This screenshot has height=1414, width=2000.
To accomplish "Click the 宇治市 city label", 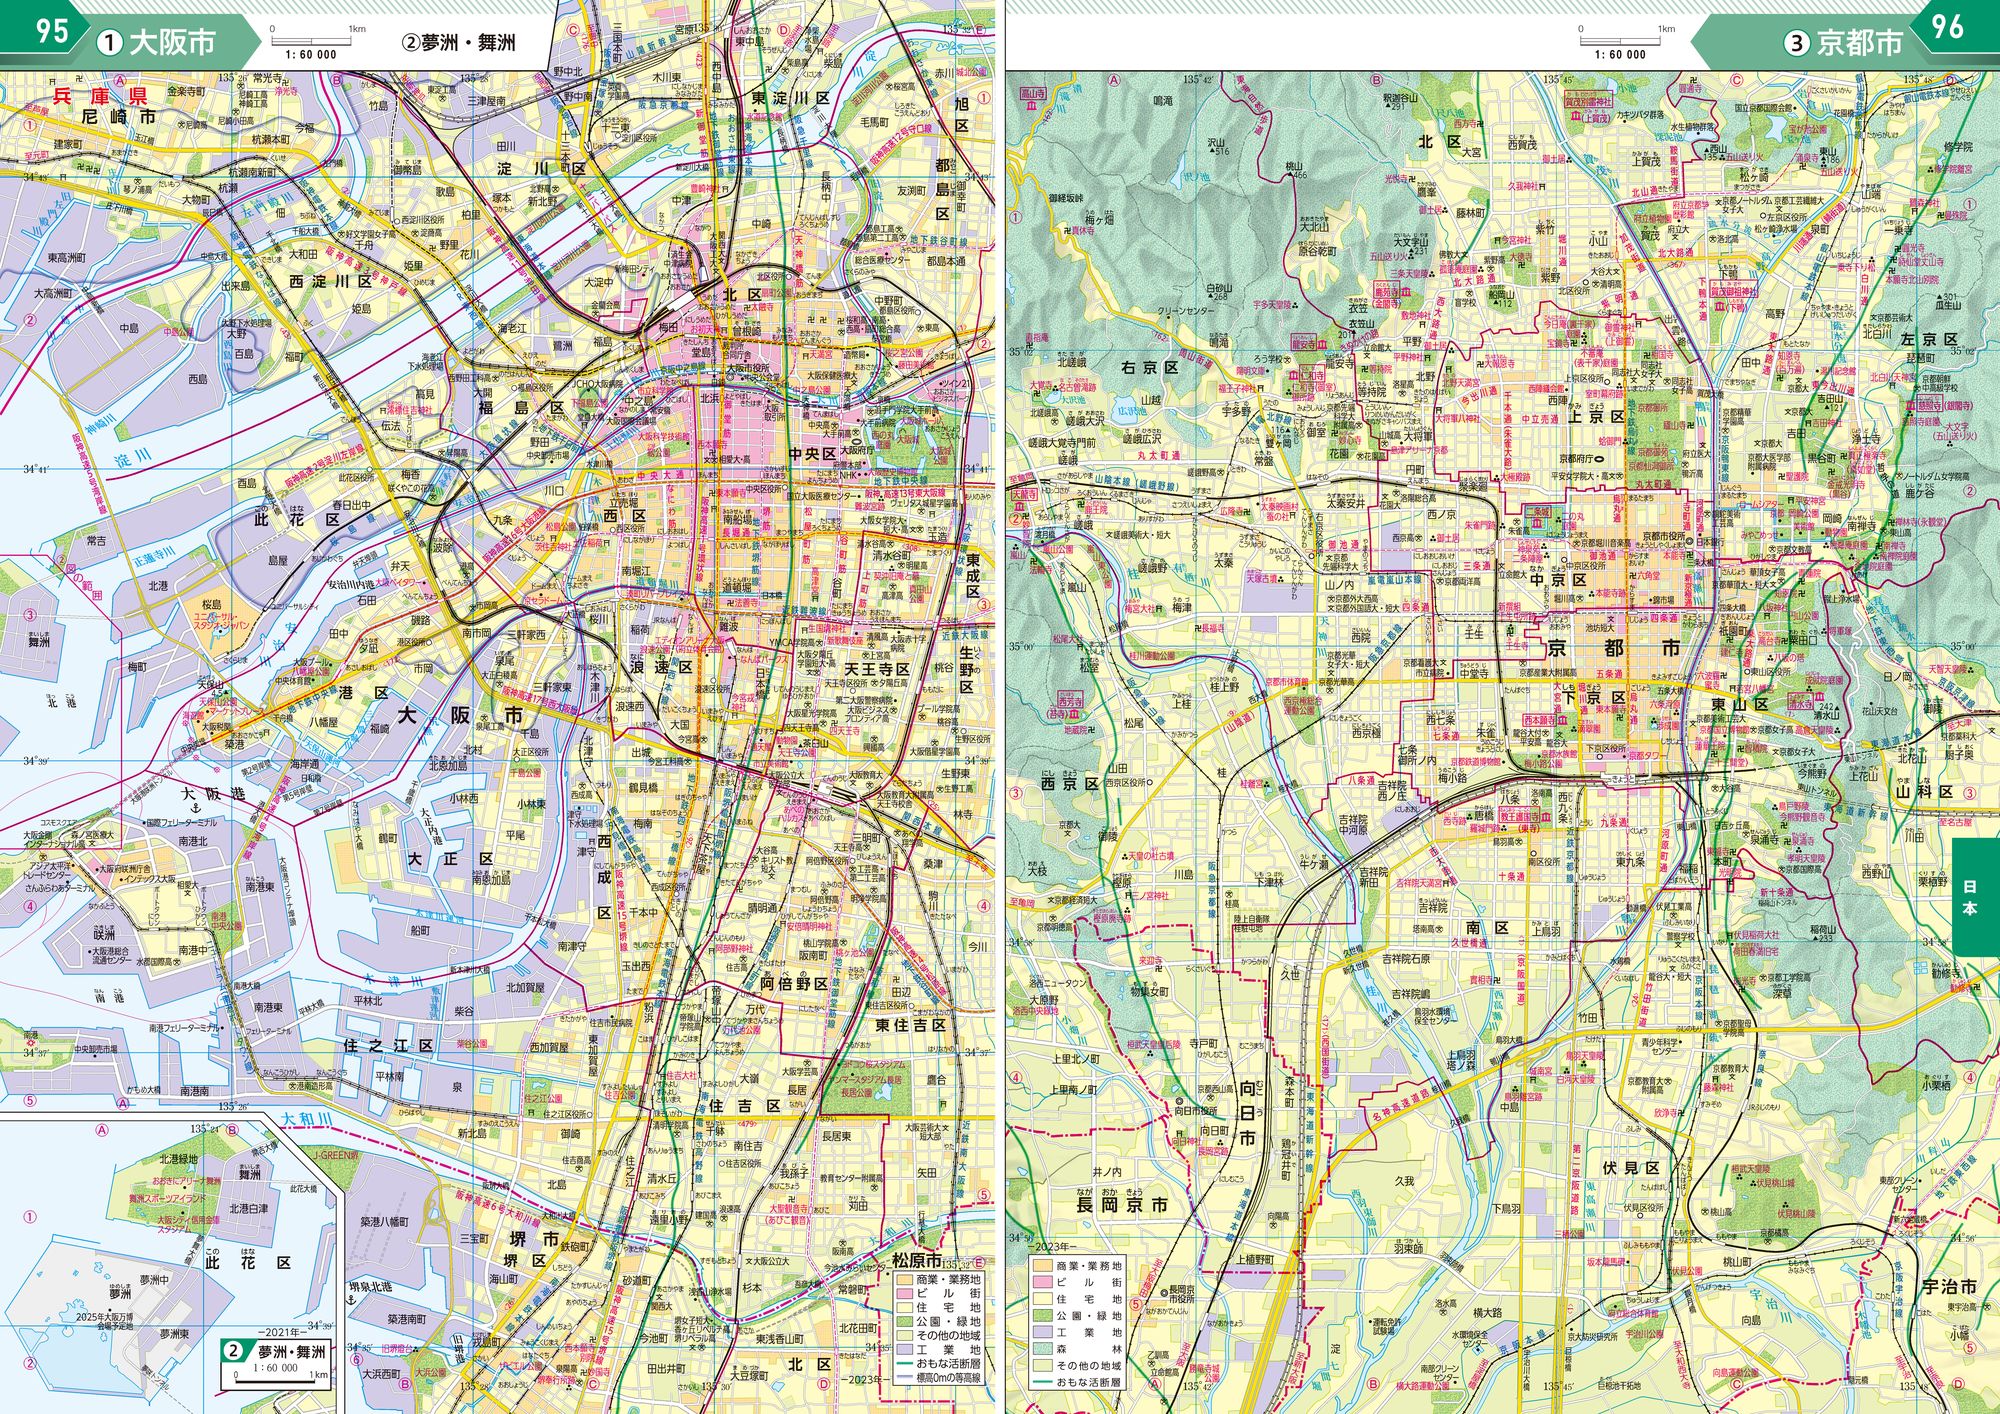I will pos(1948,1286).
